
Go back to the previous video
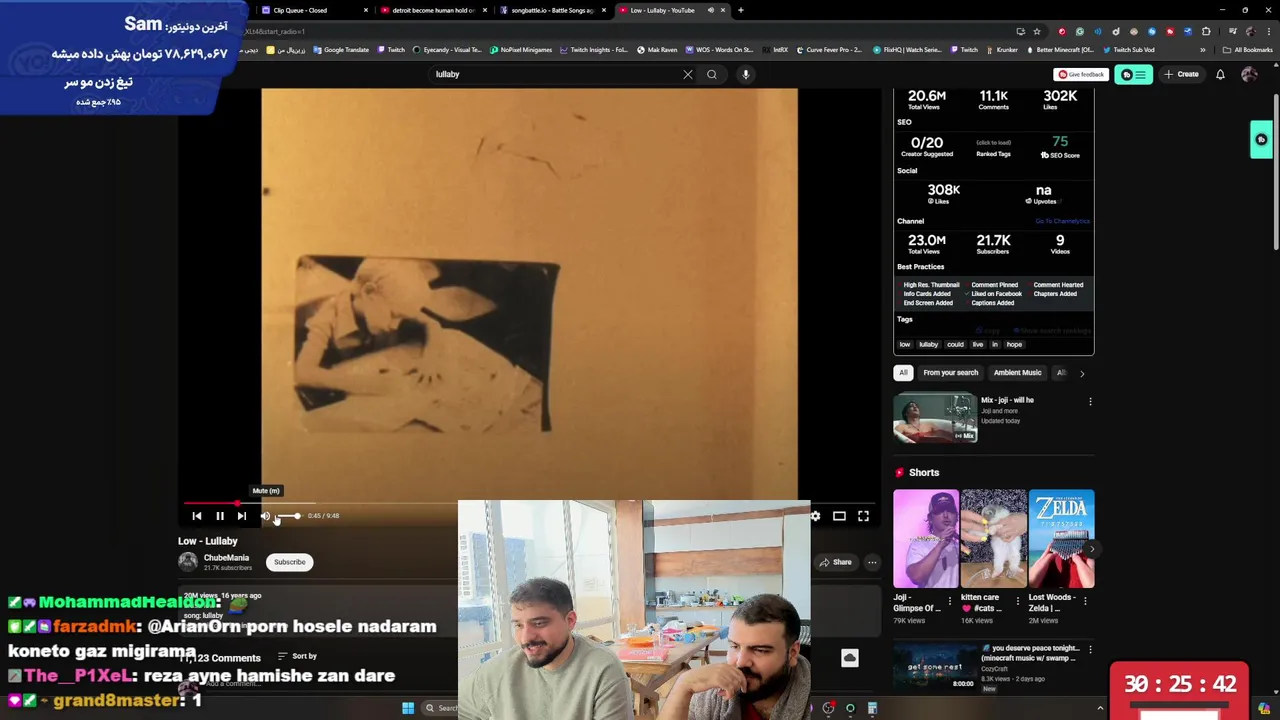[197, 516]
